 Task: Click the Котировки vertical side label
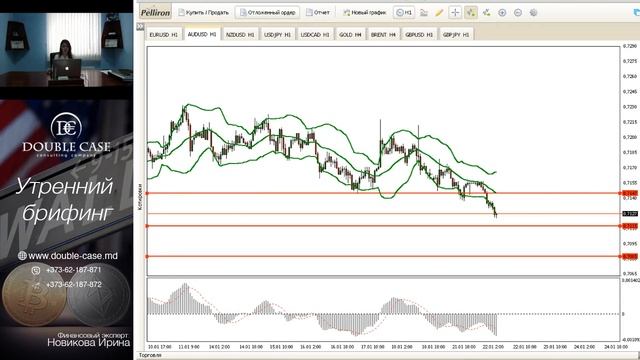point(140,197)
